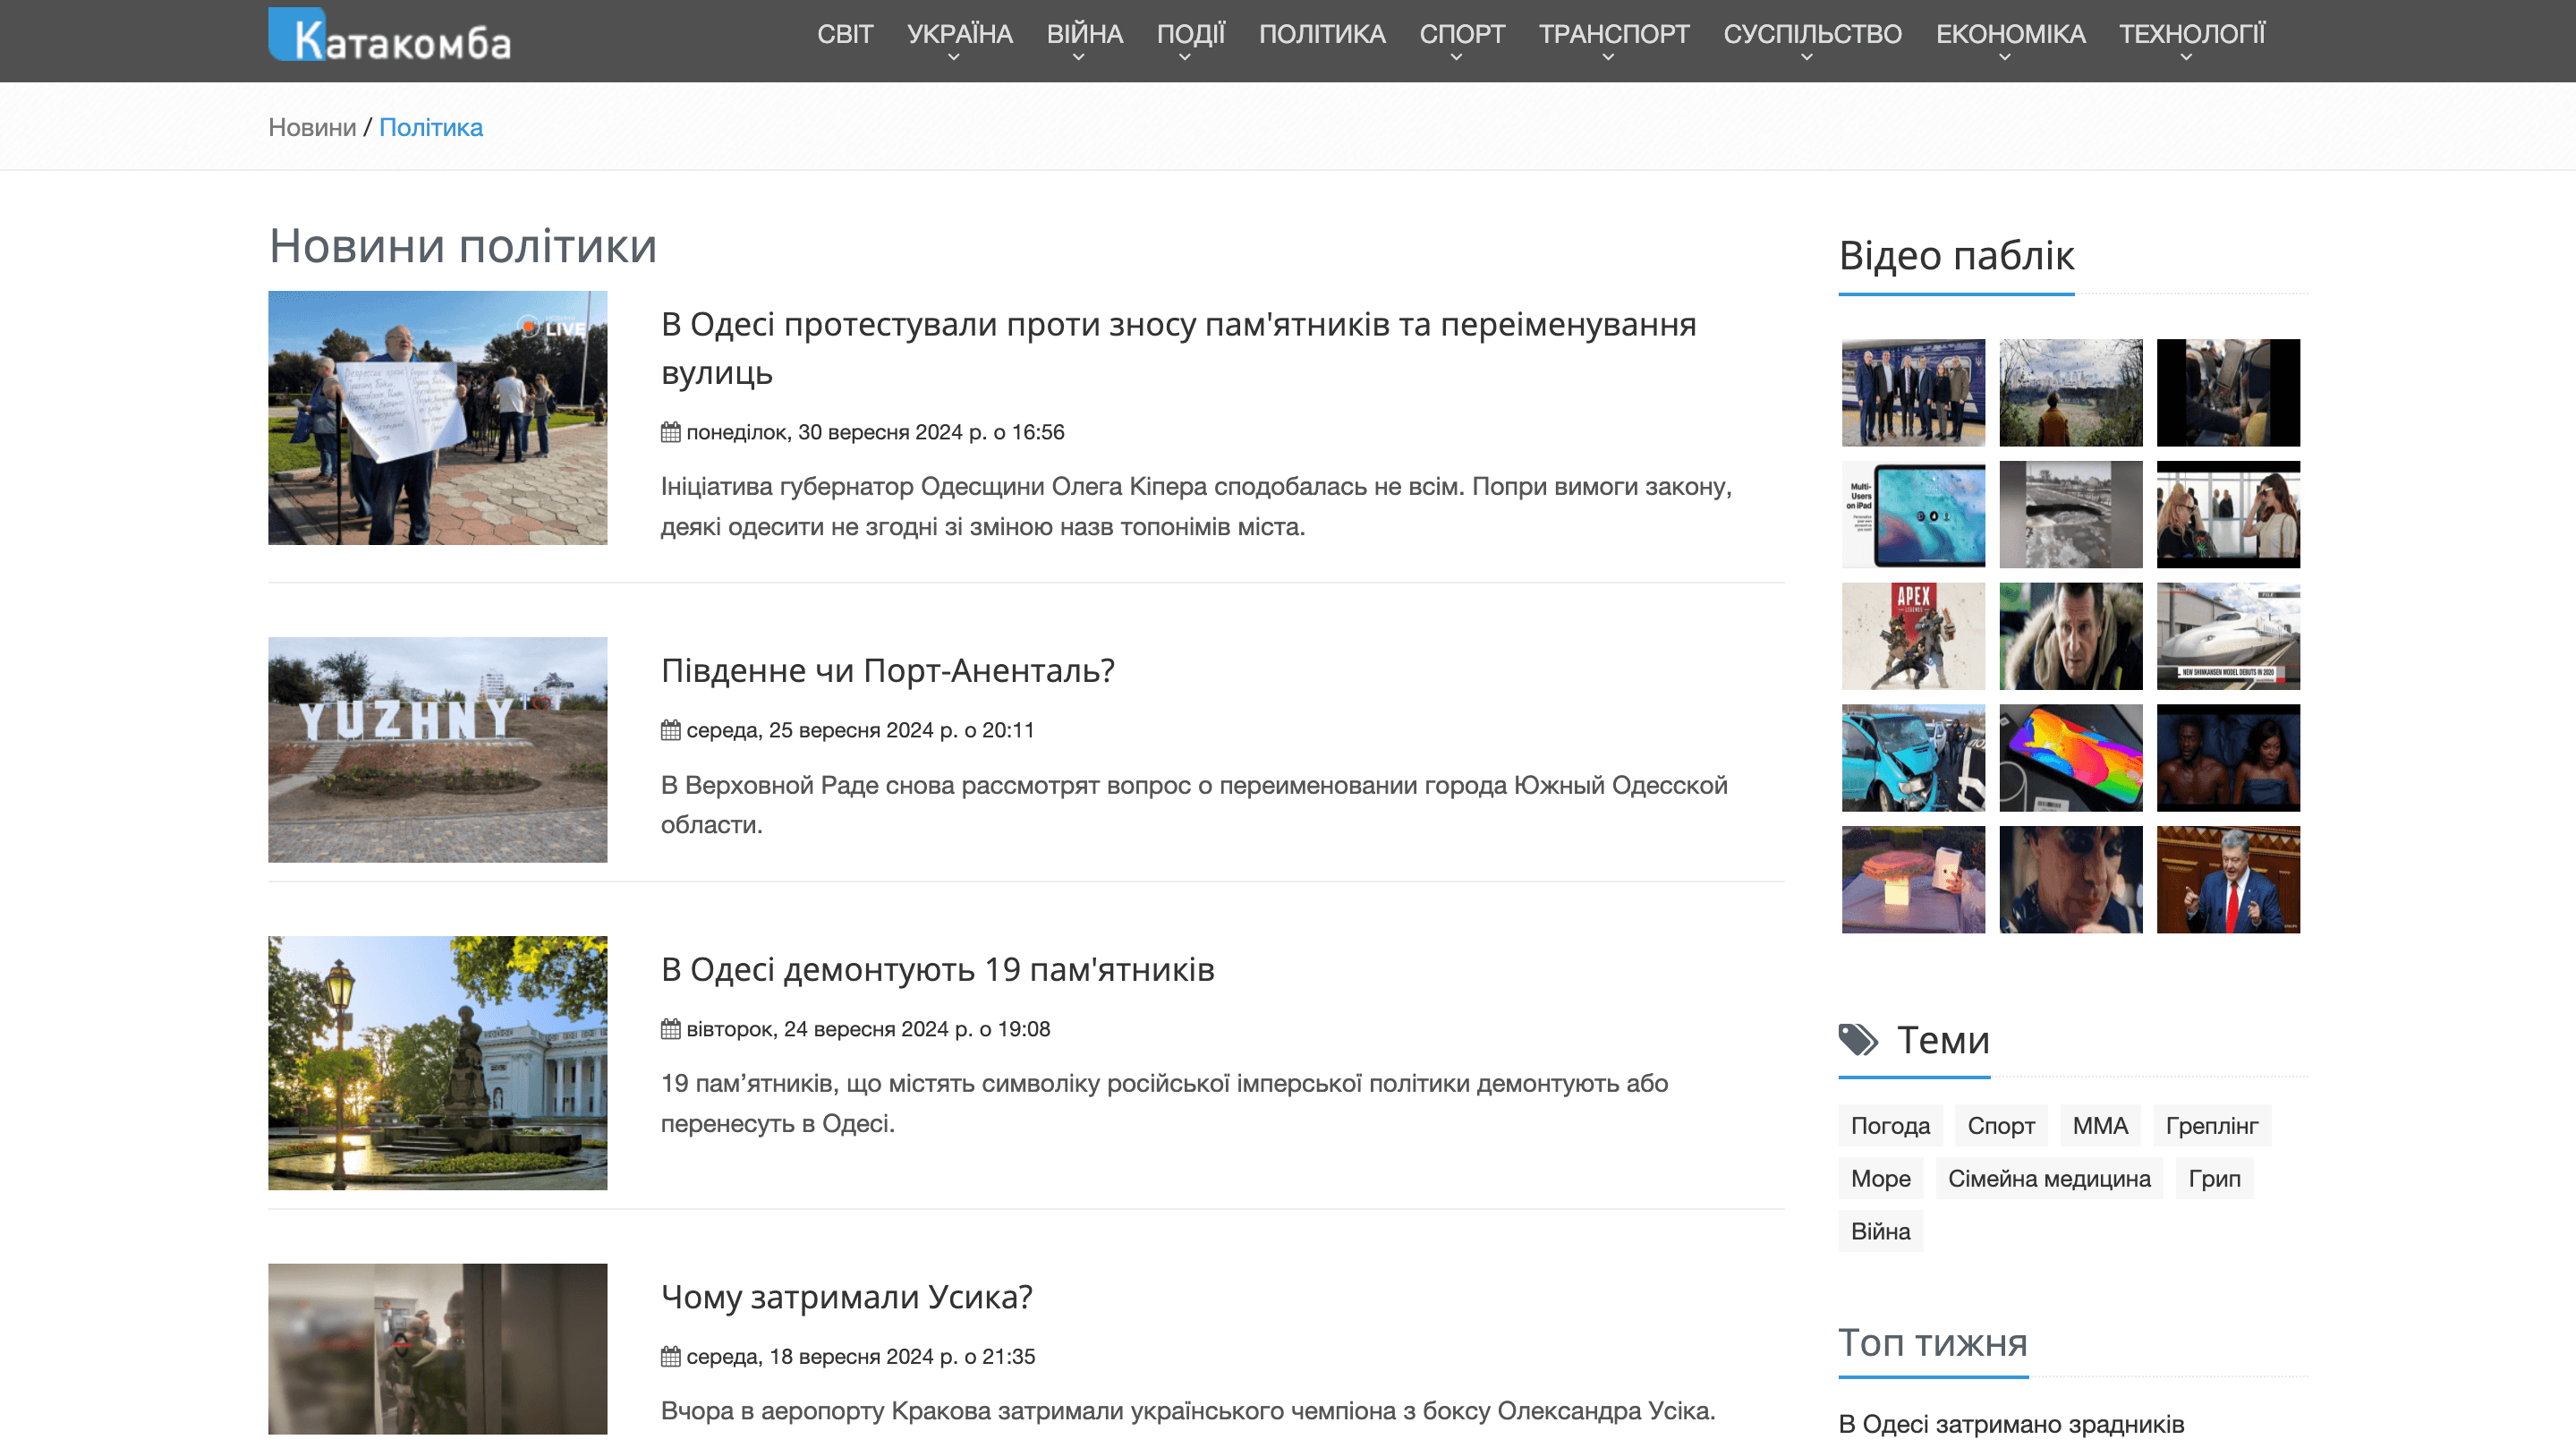
Task: Click the Відео паблік section heading
Action: (1956, 256)
